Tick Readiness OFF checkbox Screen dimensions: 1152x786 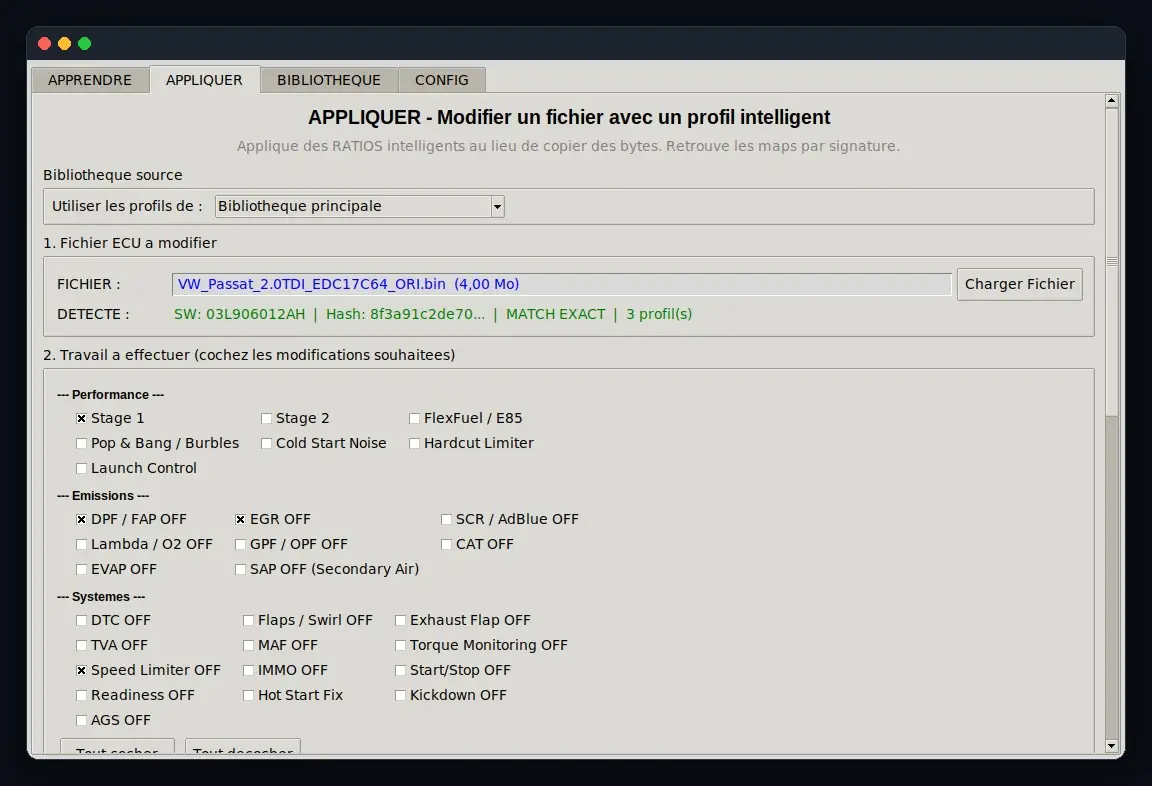tap(82, 696)
